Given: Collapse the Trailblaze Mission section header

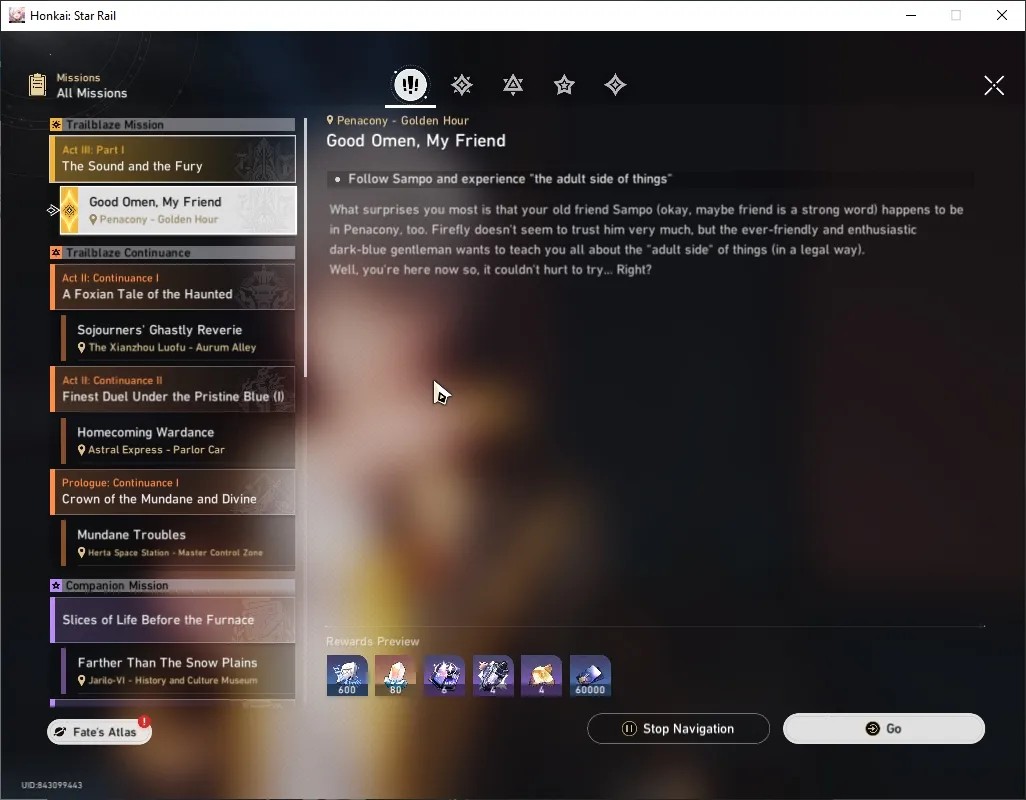Looking at the screenshot, I should (173, 124).
